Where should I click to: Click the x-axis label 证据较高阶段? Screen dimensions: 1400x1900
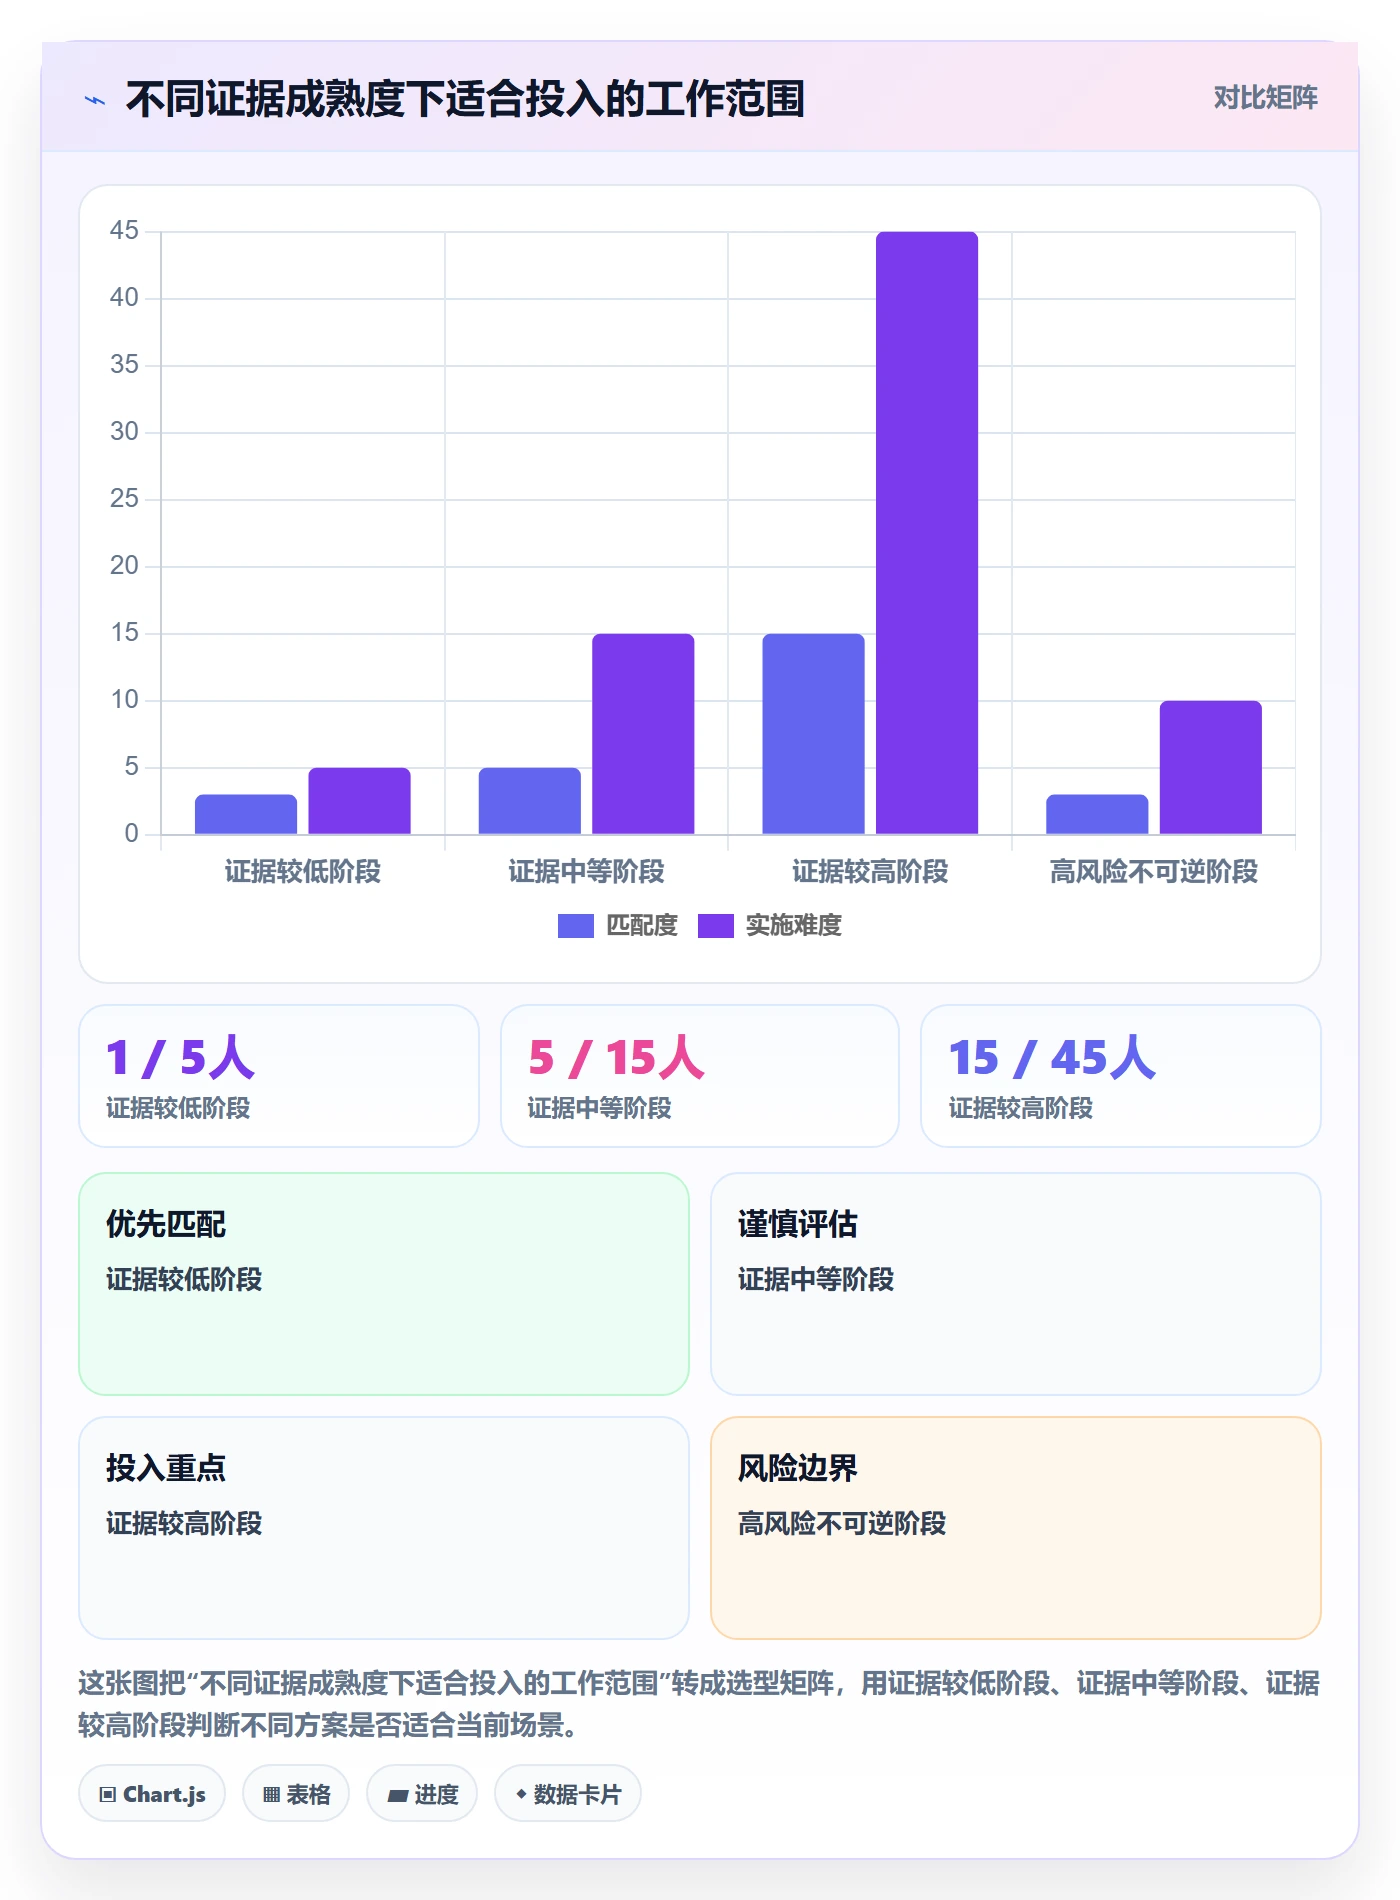pyautogui.click(x=870, y=872)
